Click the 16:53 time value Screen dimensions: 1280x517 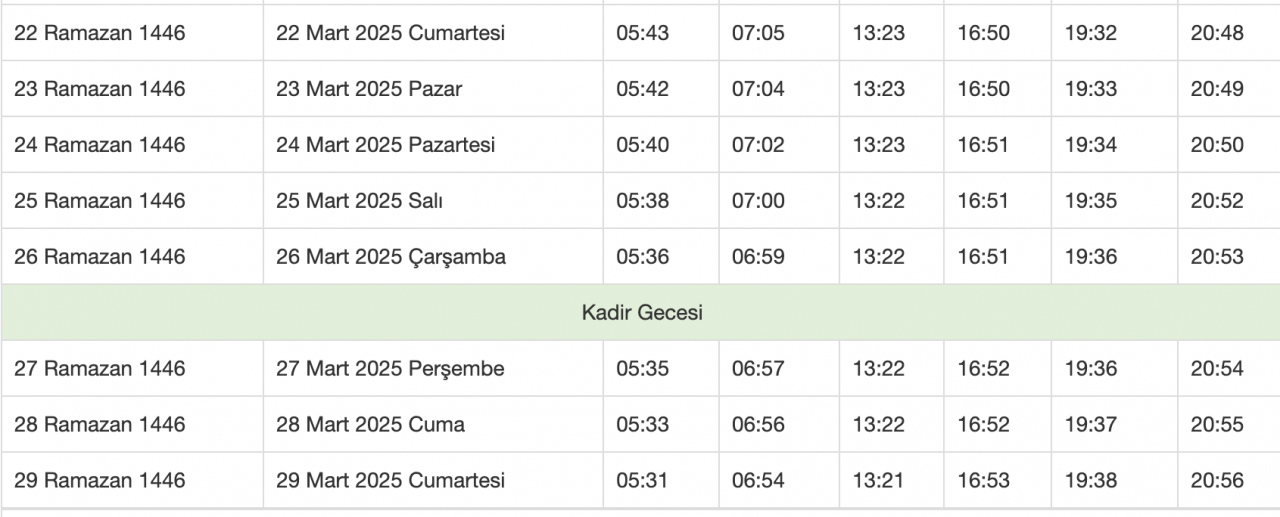click(984, 481)
